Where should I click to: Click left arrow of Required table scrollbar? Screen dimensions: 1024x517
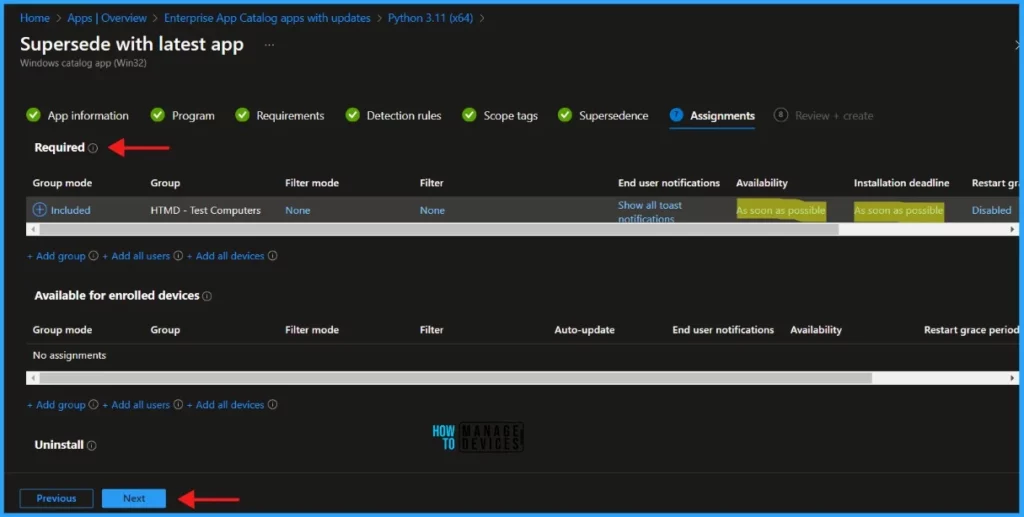(x=33, y=229)
